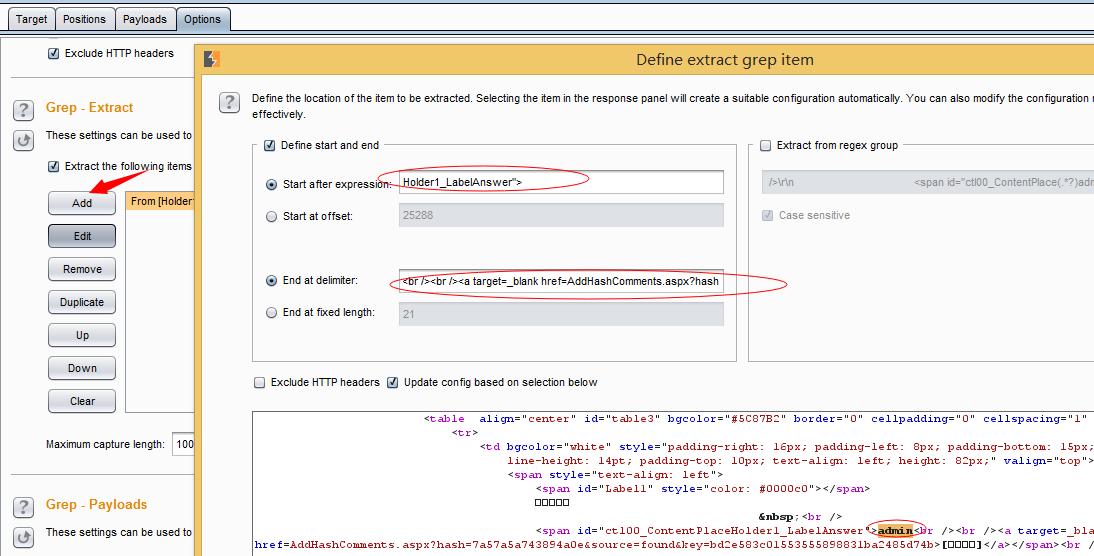Screen dimensions: 1094x556
Task: Click the Grep - Payloads help icon
Action: pyautogui.click(x=24, y=506)
